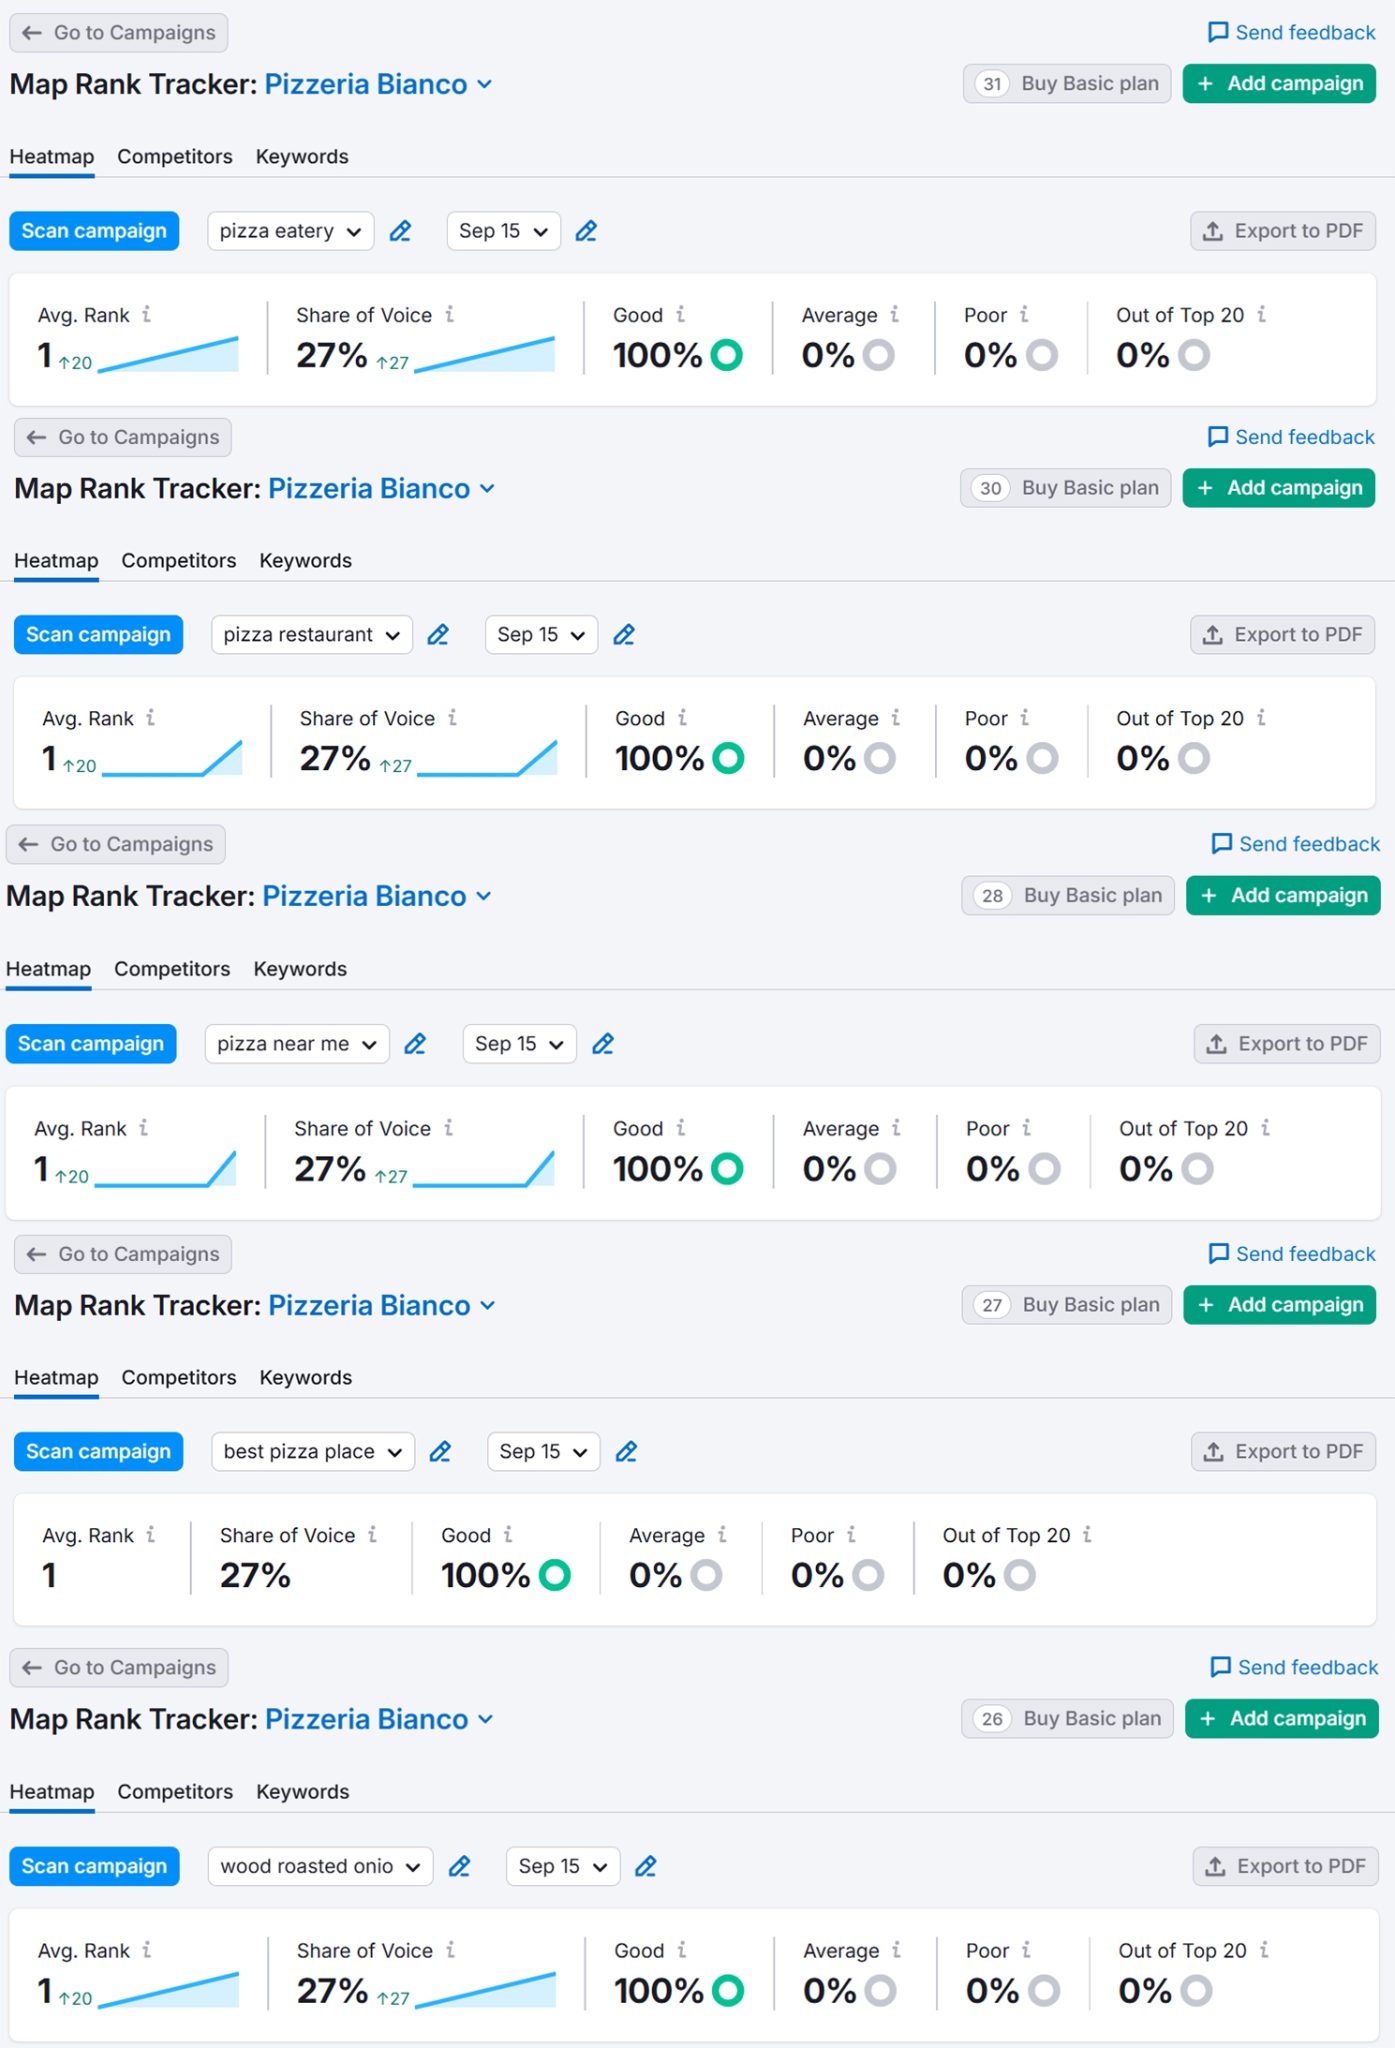Click Export to PDF in pizza restaurant panel

1283,635
